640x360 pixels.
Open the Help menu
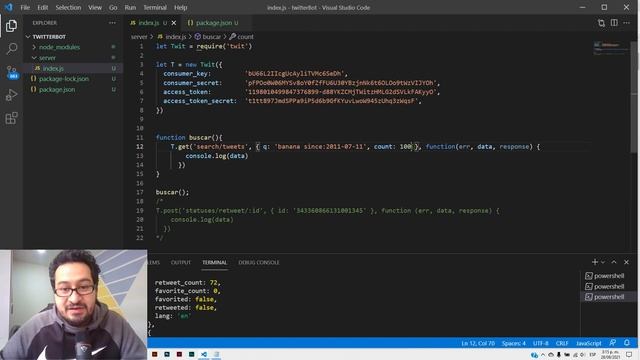[x=180, y=7]
